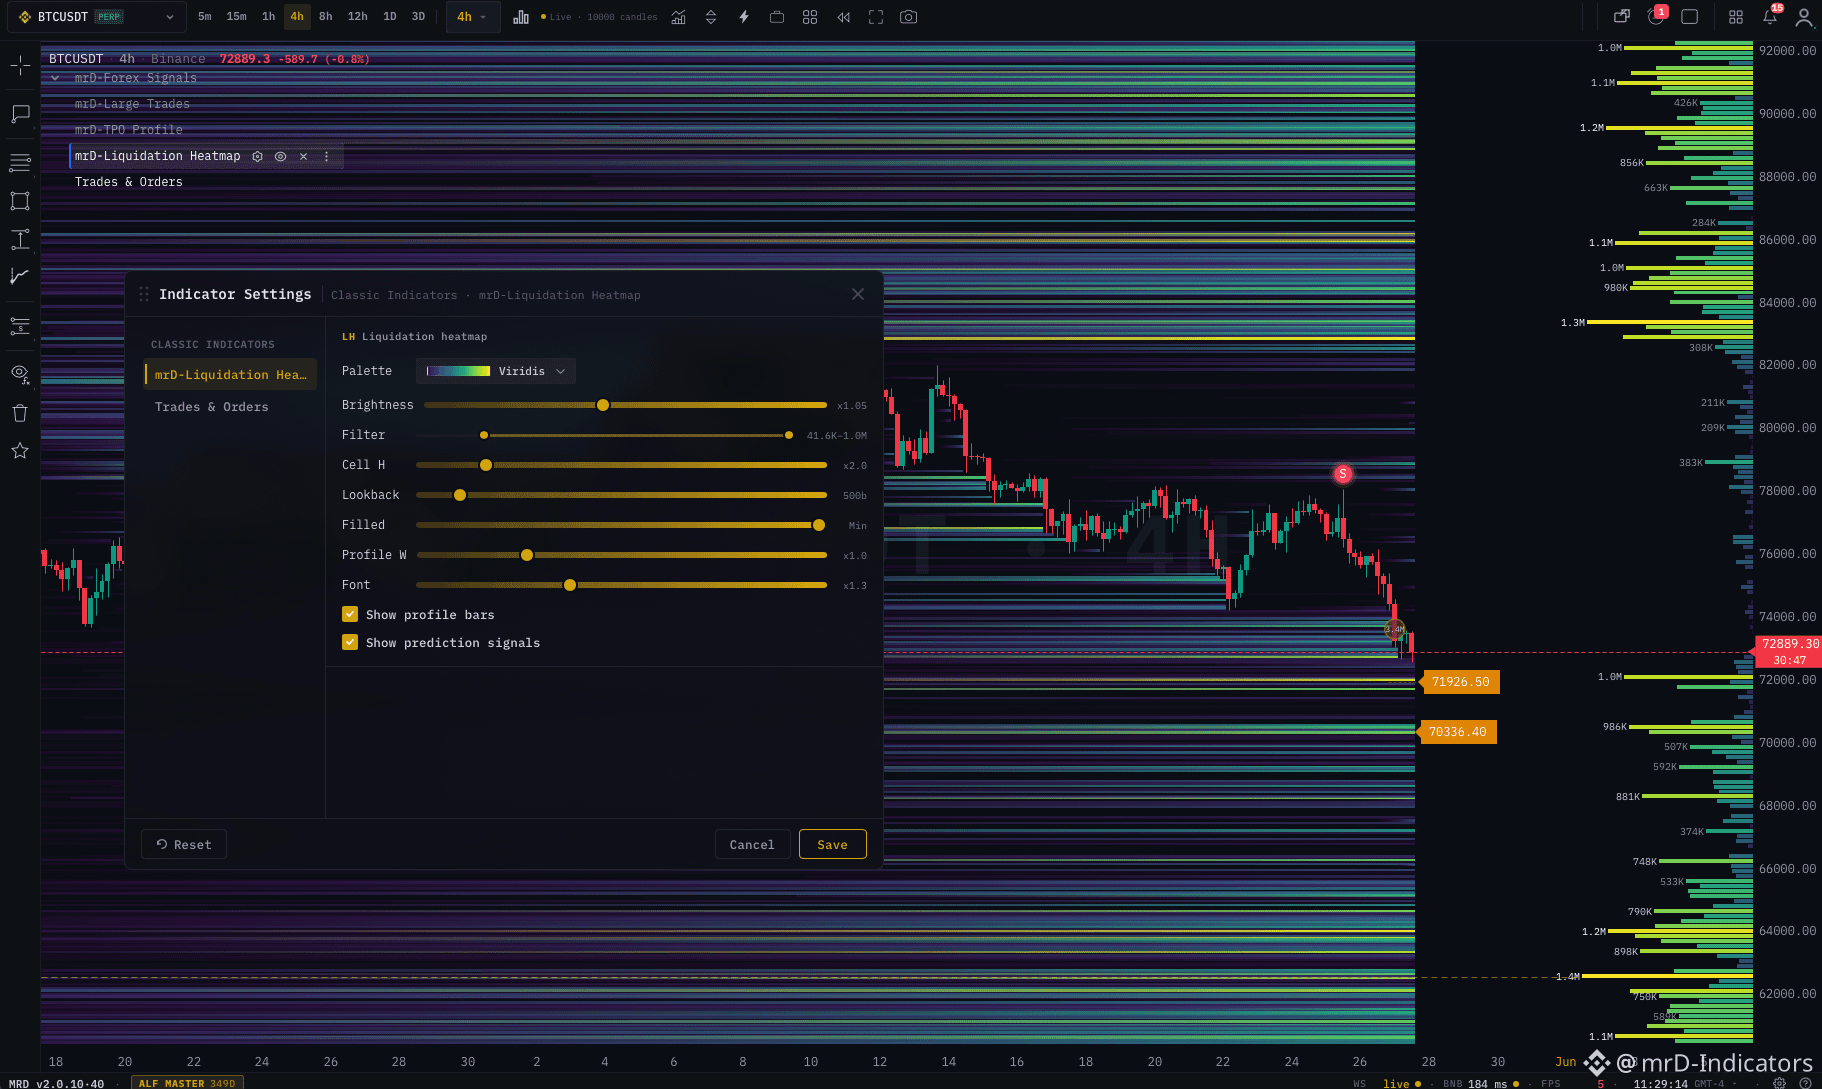Open the alerts clock icon with badge

pyautogui.click(x=1656, y=16)
